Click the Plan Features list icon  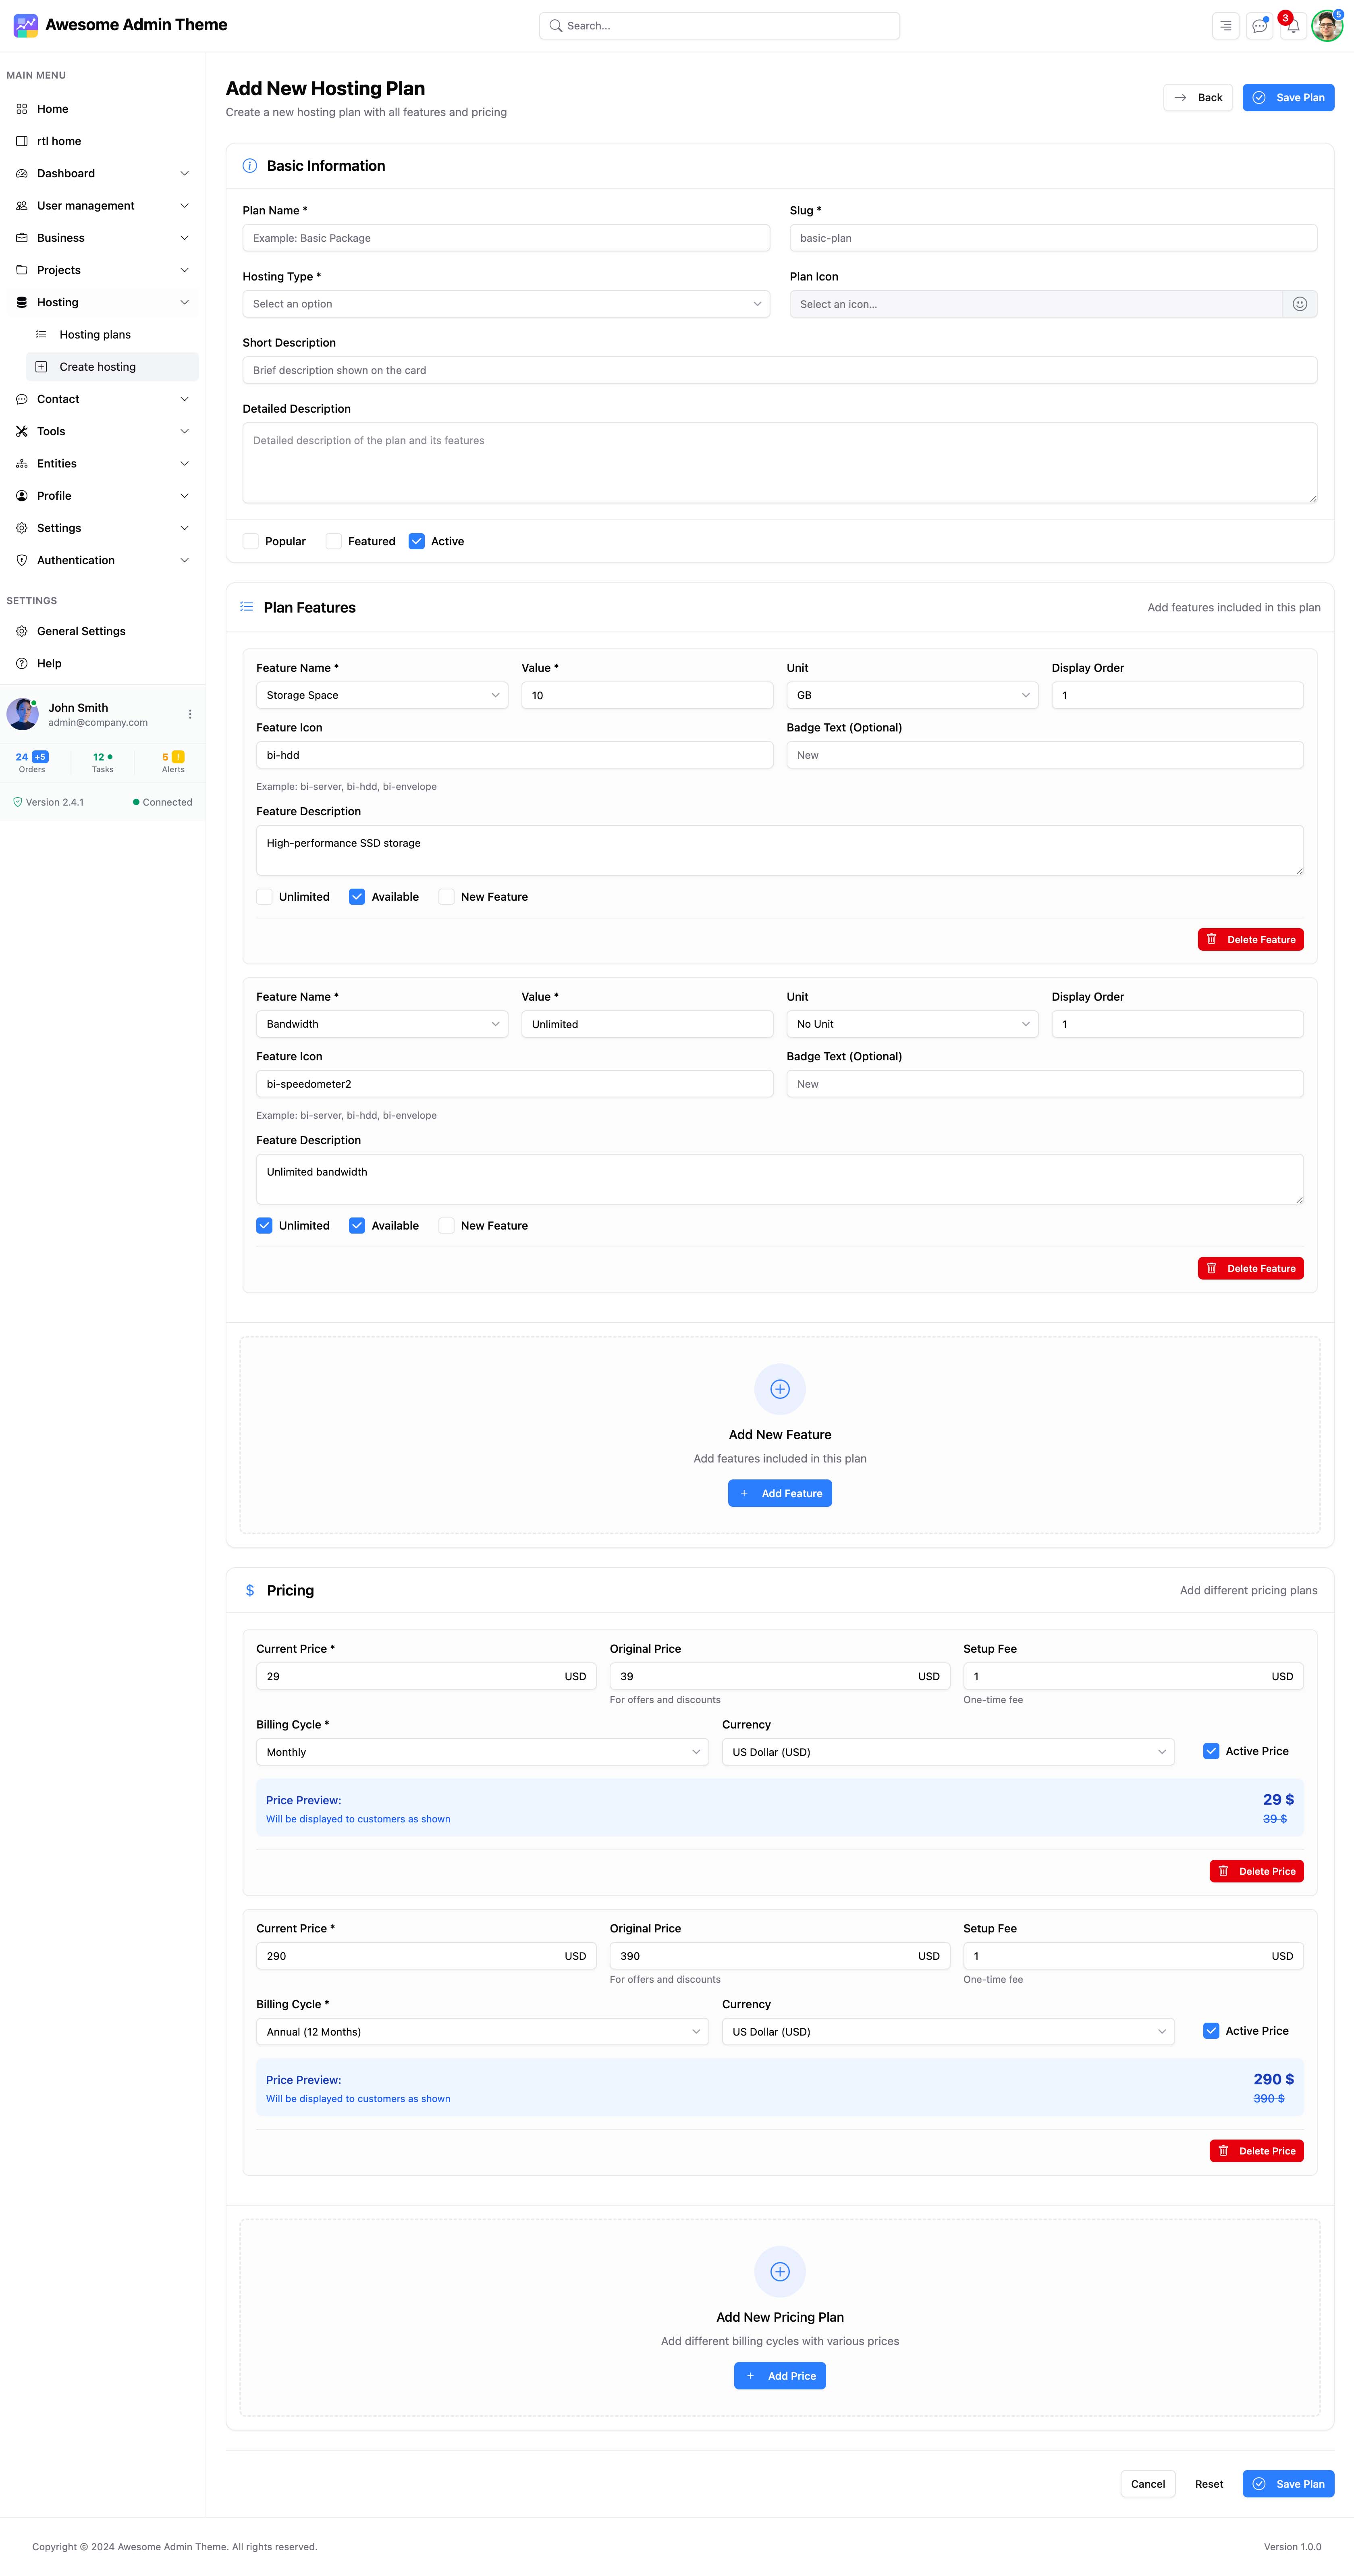click(x=247, y=607)
